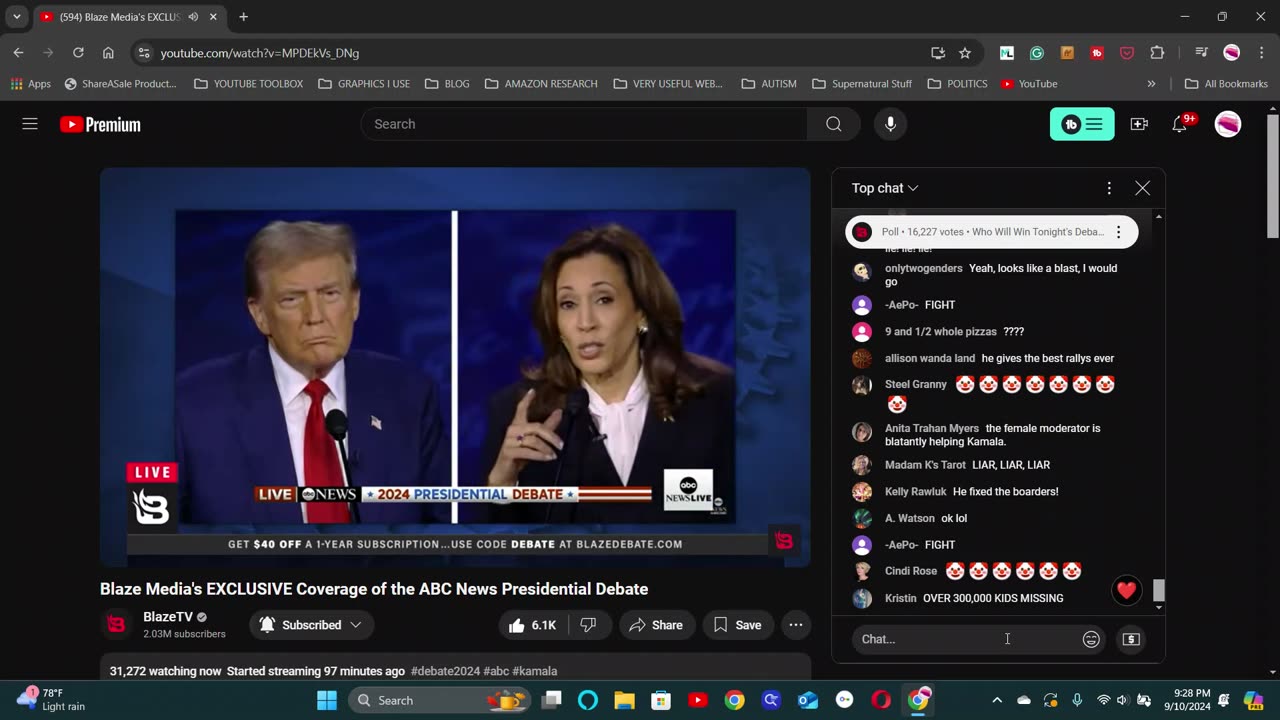Expand the Top chat mode dropdown
The width and height of the screenshot is (1280, 720).
point(885,188)
